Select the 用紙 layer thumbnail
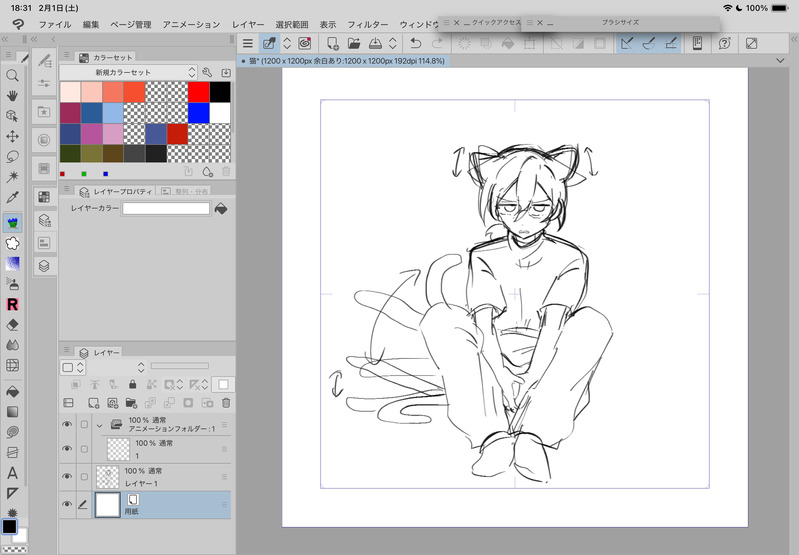This screenshot has height=555, width=799. pyautogui.click(x=108, y=505)
